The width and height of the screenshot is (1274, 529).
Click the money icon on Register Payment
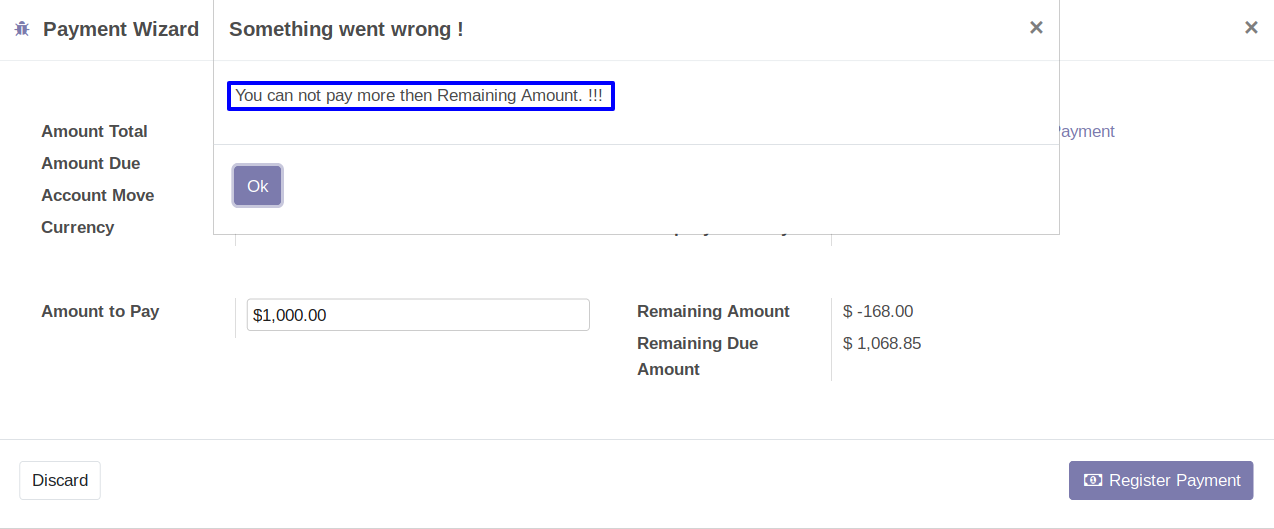click(1093, 480)
